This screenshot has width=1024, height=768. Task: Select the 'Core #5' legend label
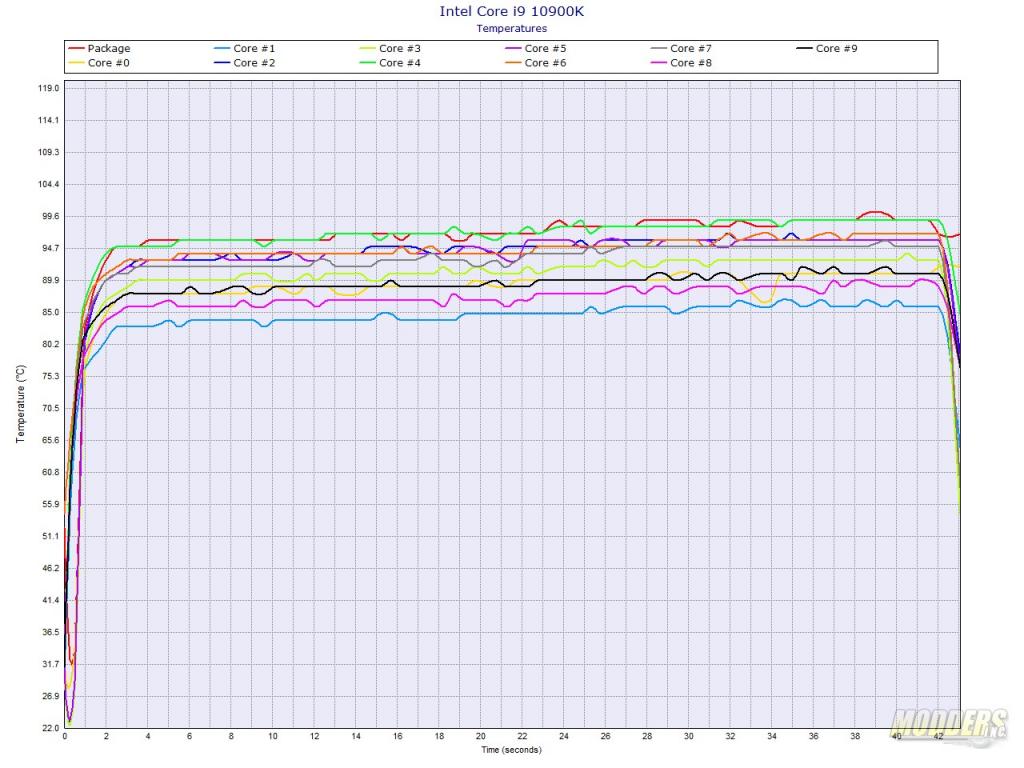click(545, 48)
